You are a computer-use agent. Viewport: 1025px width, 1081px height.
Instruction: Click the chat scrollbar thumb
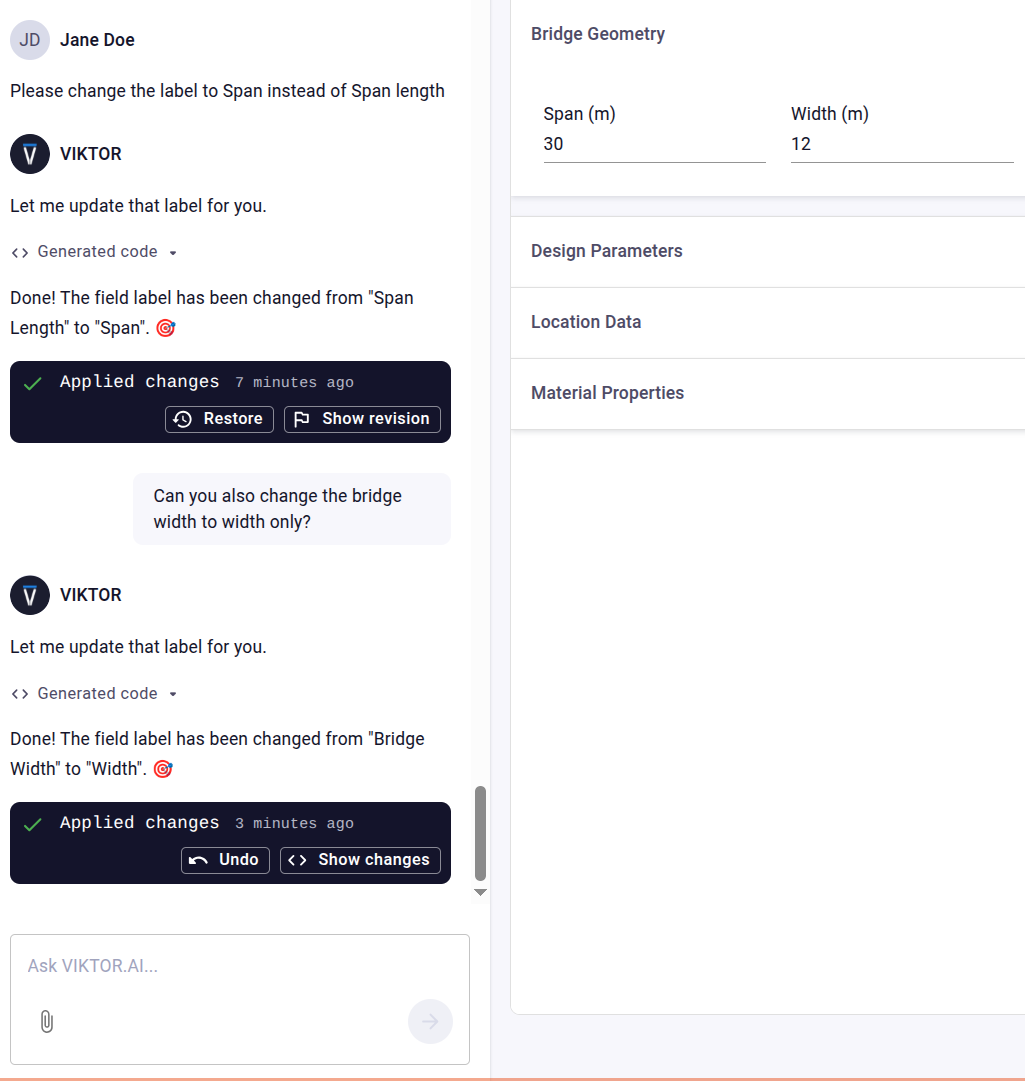480,832
